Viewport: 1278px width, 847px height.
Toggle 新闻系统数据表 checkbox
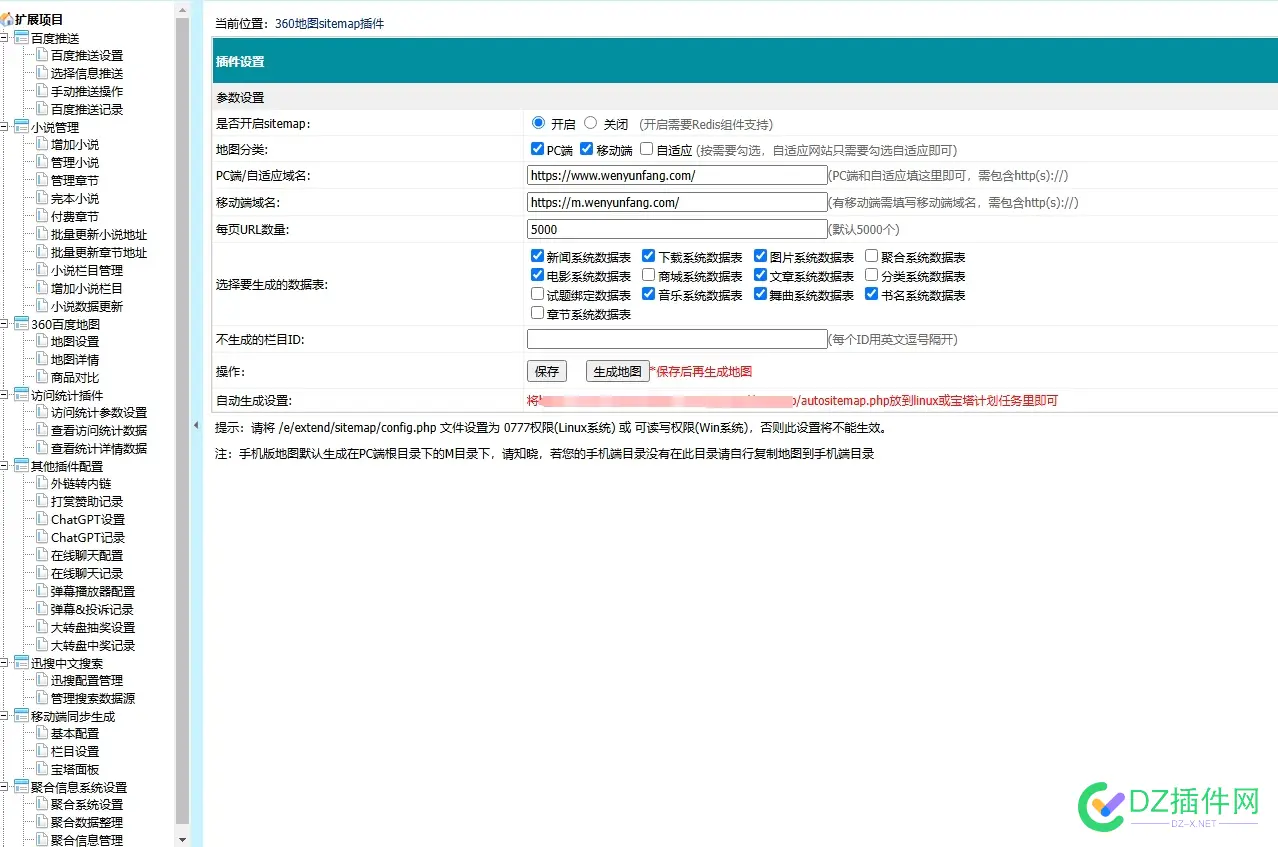pos(538,256)
